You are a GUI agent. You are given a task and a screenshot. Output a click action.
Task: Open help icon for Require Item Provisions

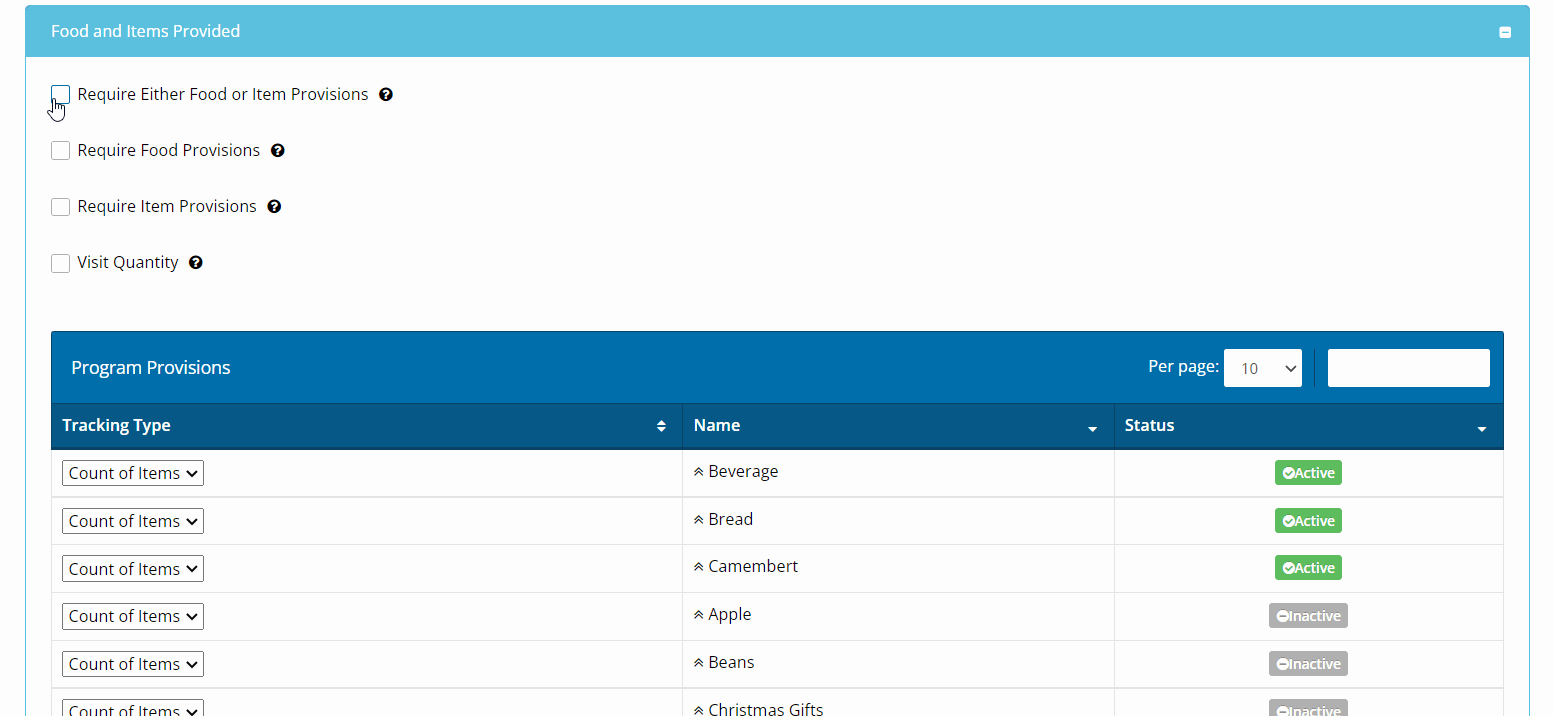[x=274, y=207]
